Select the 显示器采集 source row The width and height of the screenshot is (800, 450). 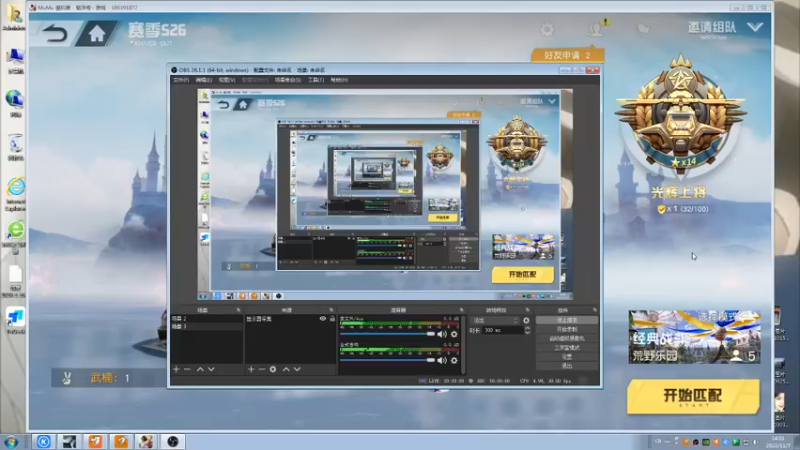pyautogui.click(x=290, y=319)
